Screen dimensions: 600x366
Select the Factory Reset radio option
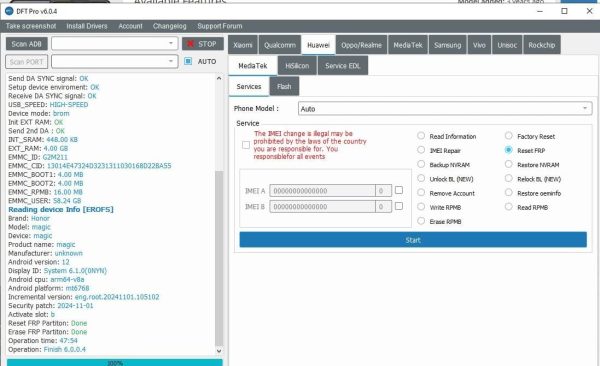(x=509, y=136)
